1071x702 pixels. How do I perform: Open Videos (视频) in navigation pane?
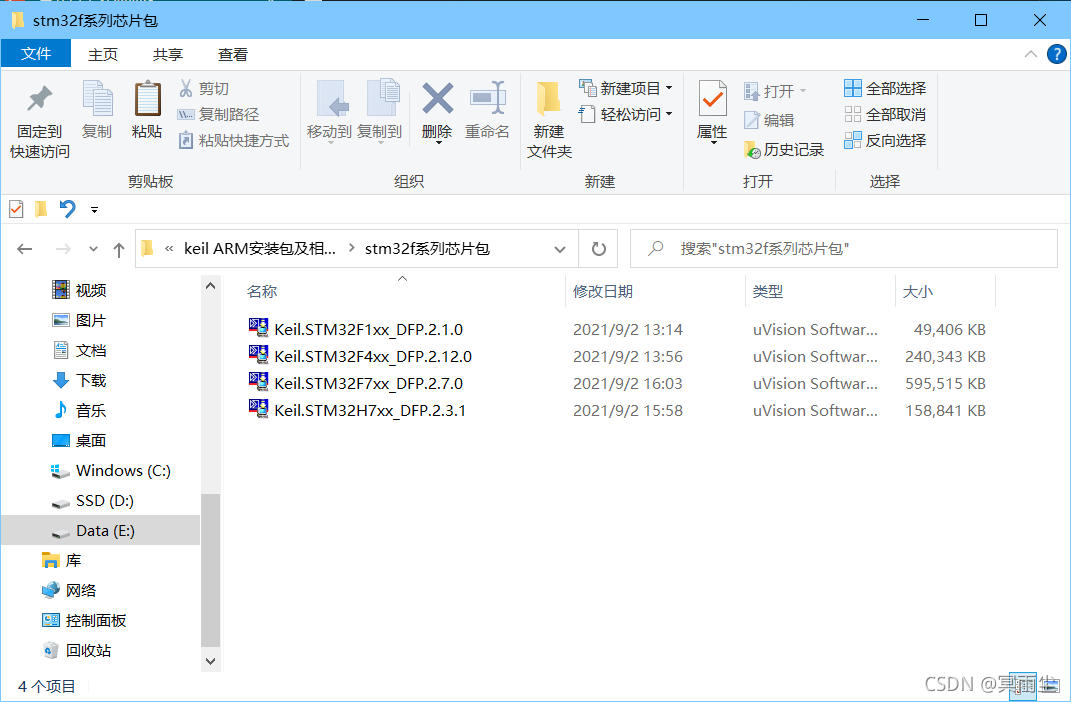79,290
